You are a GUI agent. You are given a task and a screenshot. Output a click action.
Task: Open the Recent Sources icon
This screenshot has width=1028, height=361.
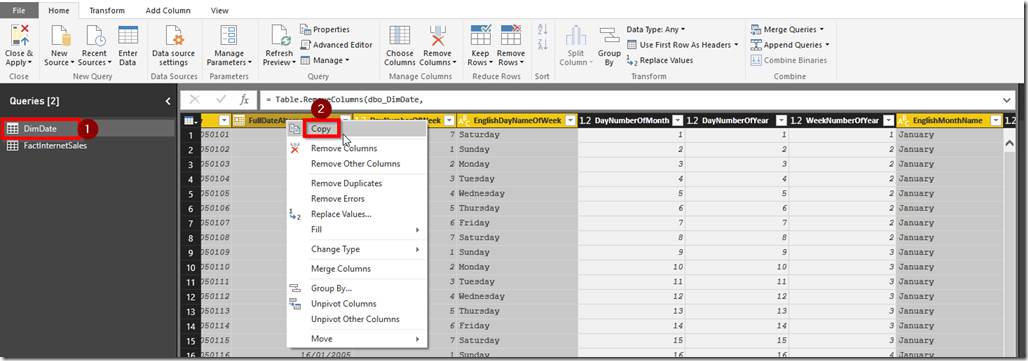[x=95, y=35]
